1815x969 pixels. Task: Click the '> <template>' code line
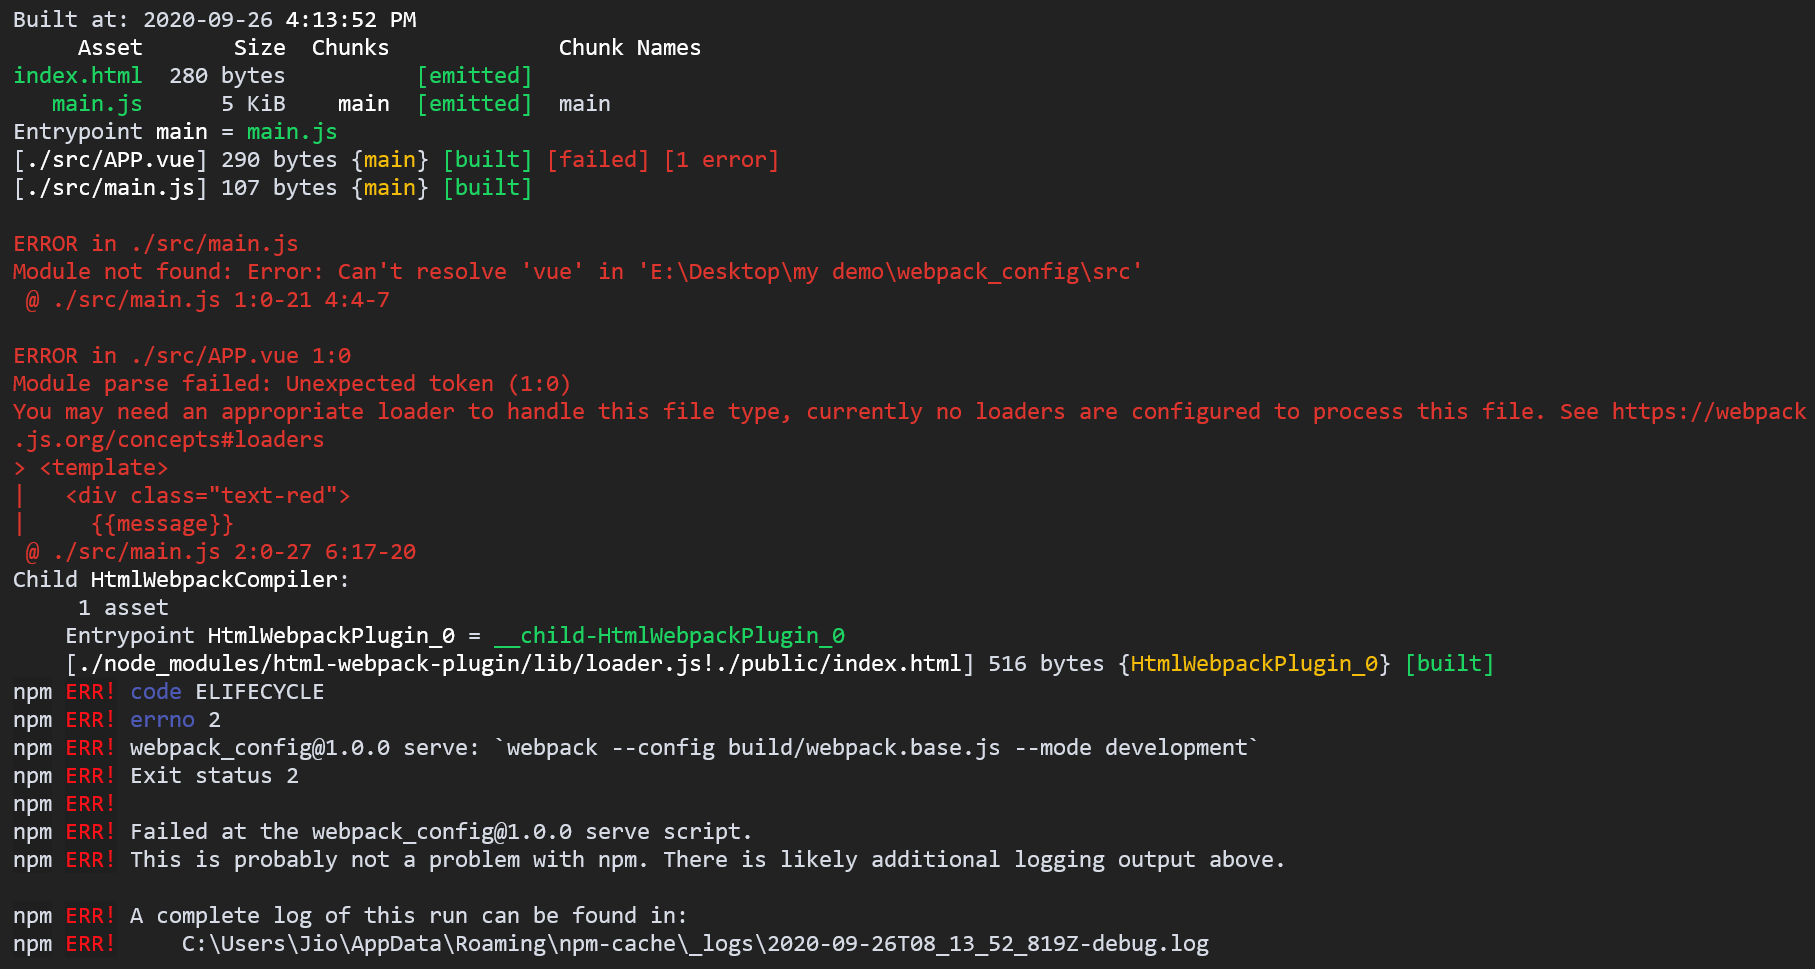(91, 468)
